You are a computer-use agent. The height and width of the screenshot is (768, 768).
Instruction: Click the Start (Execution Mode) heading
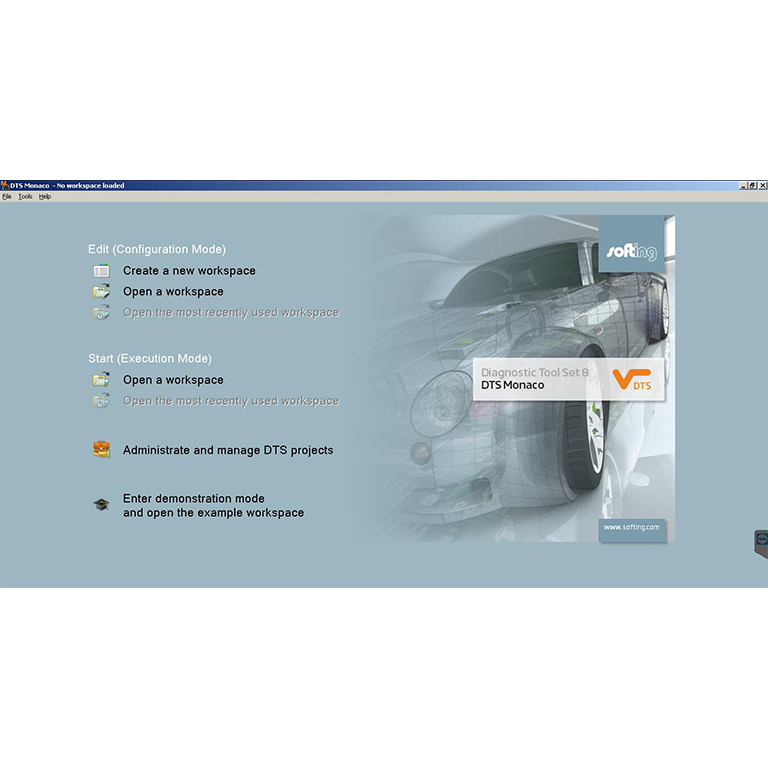(150, 359)
